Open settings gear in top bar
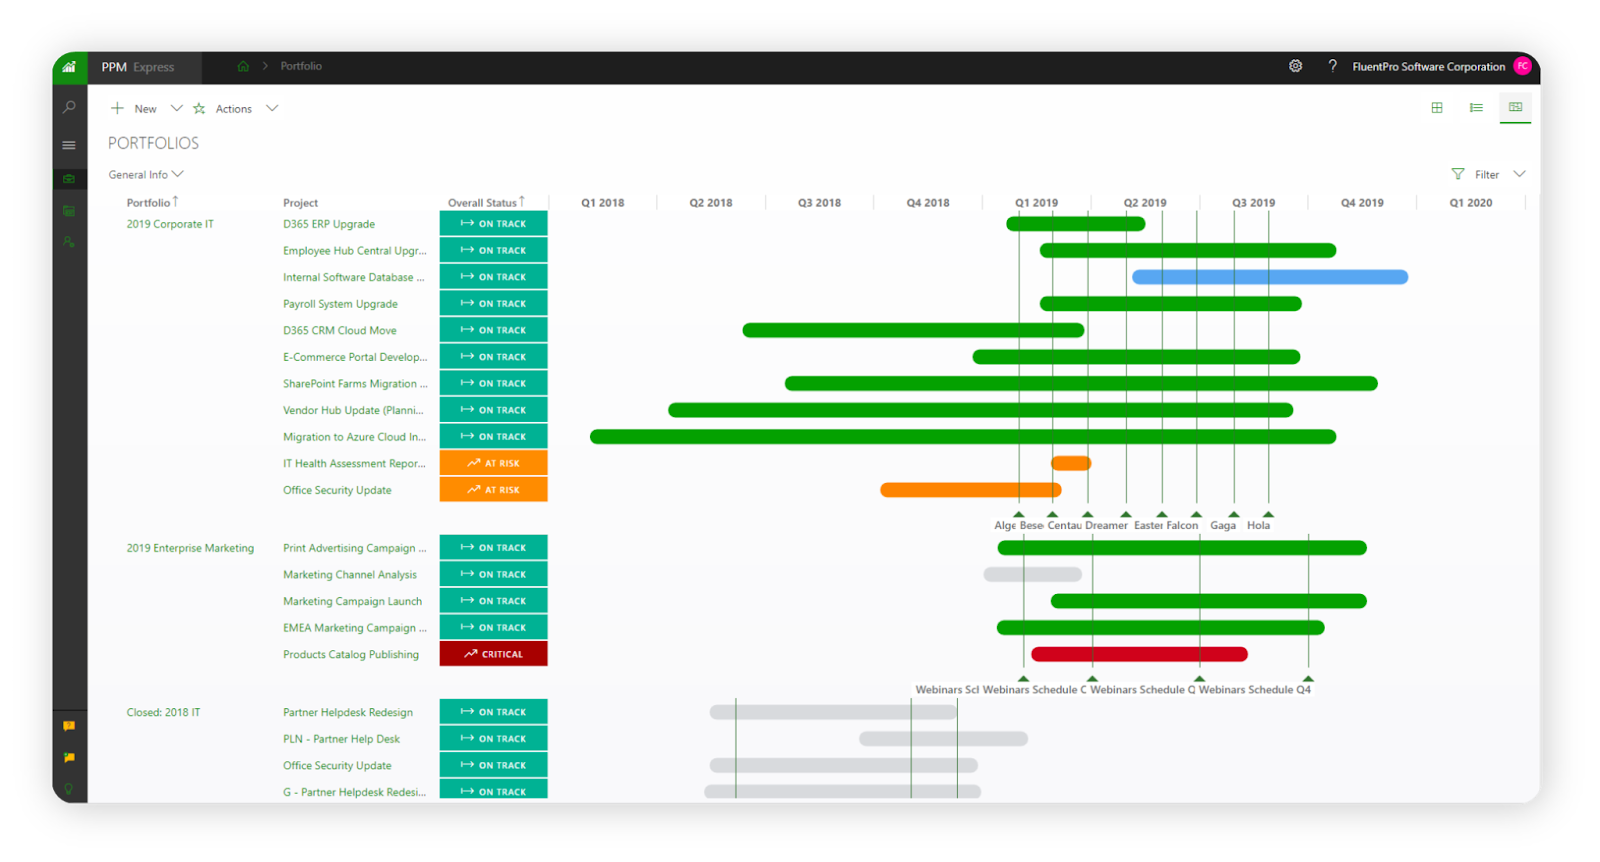This screenshot has width=1600, height=862. click(x=1295, y=66)
